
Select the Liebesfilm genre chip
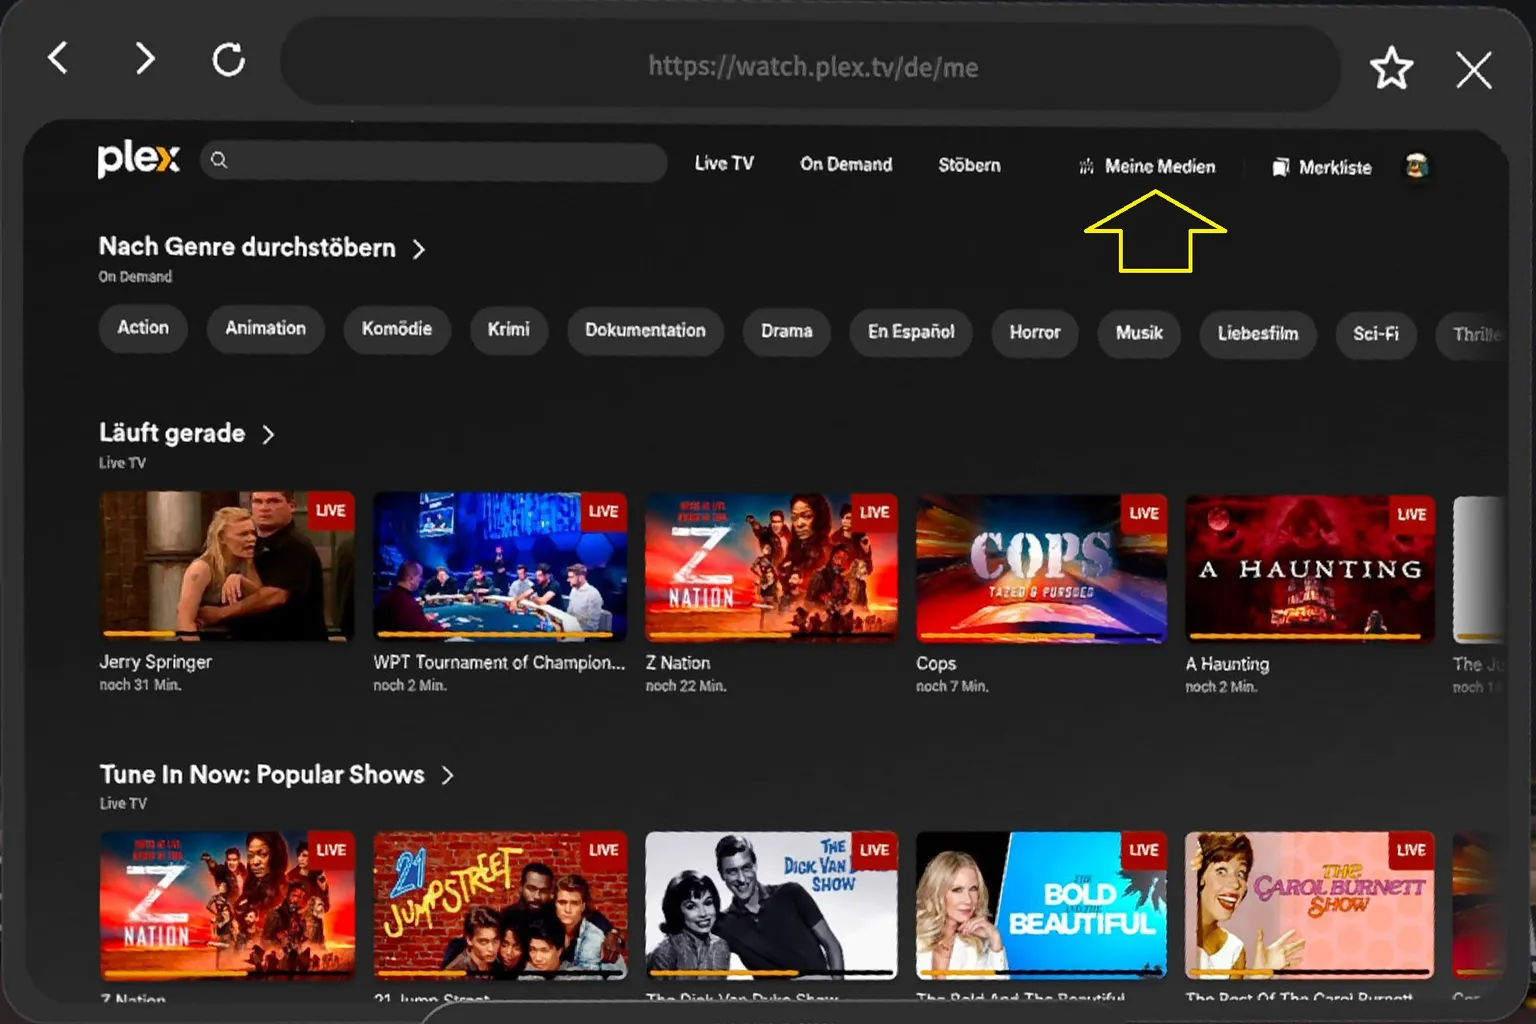click(x=1257, y=334)
